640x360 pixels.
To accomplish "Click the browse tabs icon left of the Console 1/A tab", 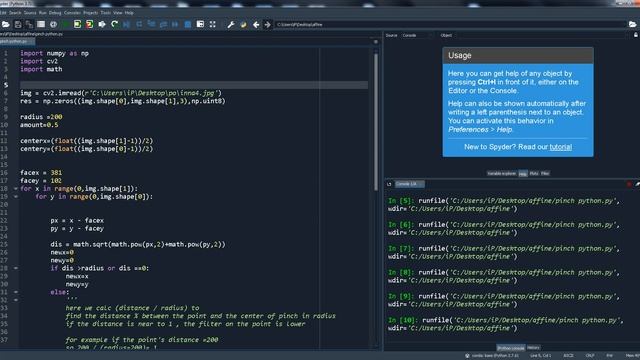I will coord(389,184).
